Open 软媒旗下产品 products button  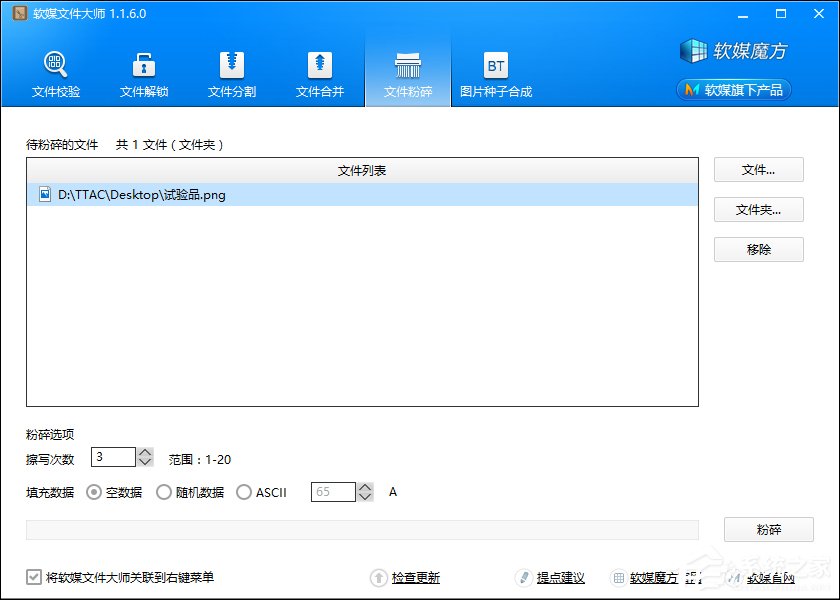coord(733,89)
